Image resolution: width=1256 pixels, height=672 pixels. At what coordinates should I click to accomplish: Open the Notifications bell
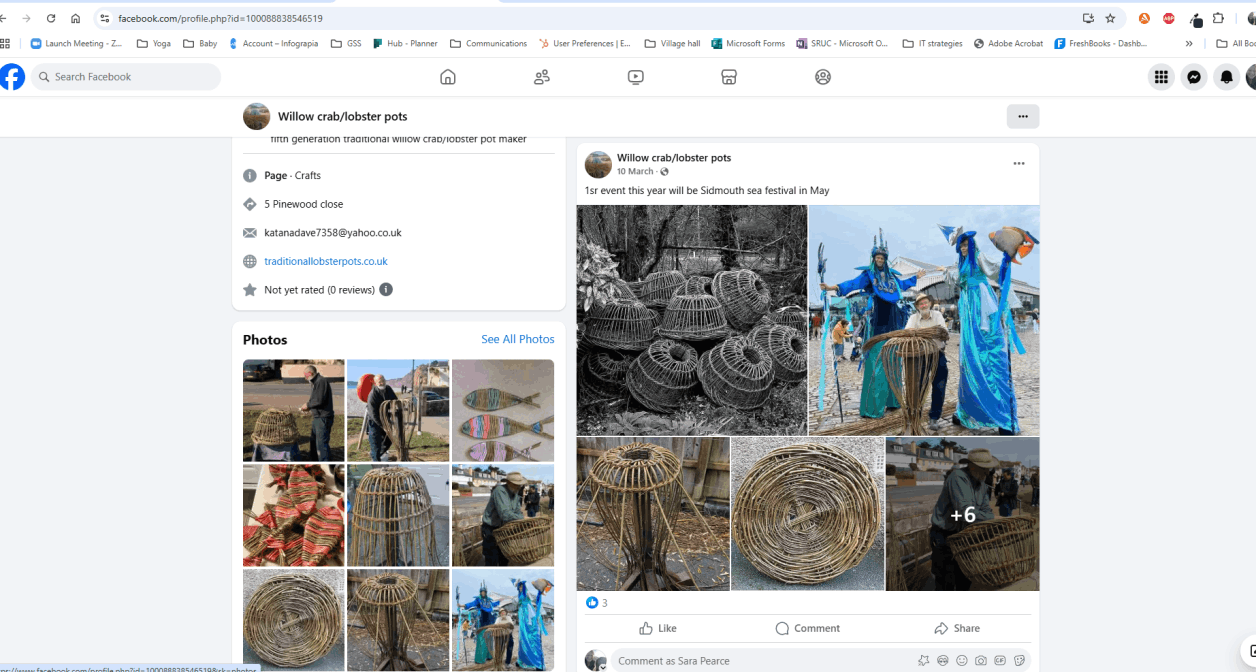pyautogui.click(x=1226, y=77)
